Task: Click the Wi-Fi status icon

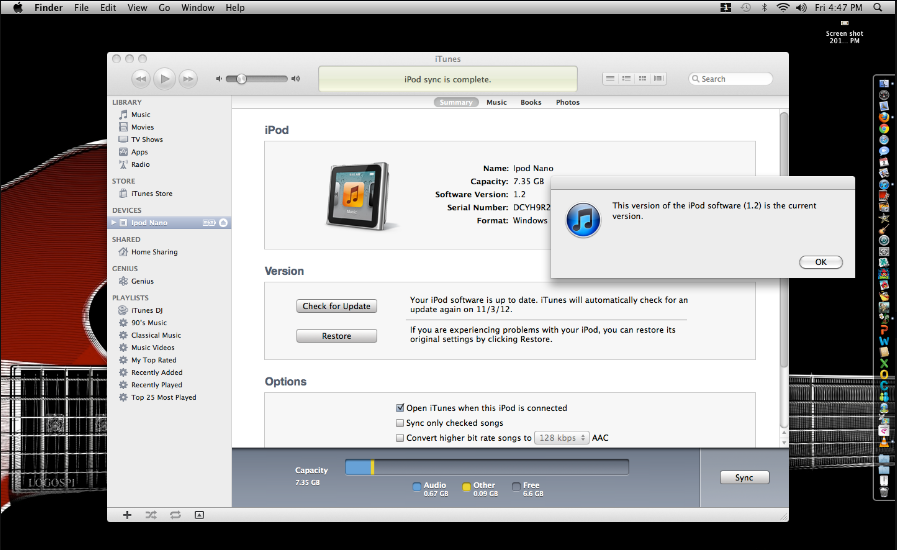Action: click(x=783, y=7)
